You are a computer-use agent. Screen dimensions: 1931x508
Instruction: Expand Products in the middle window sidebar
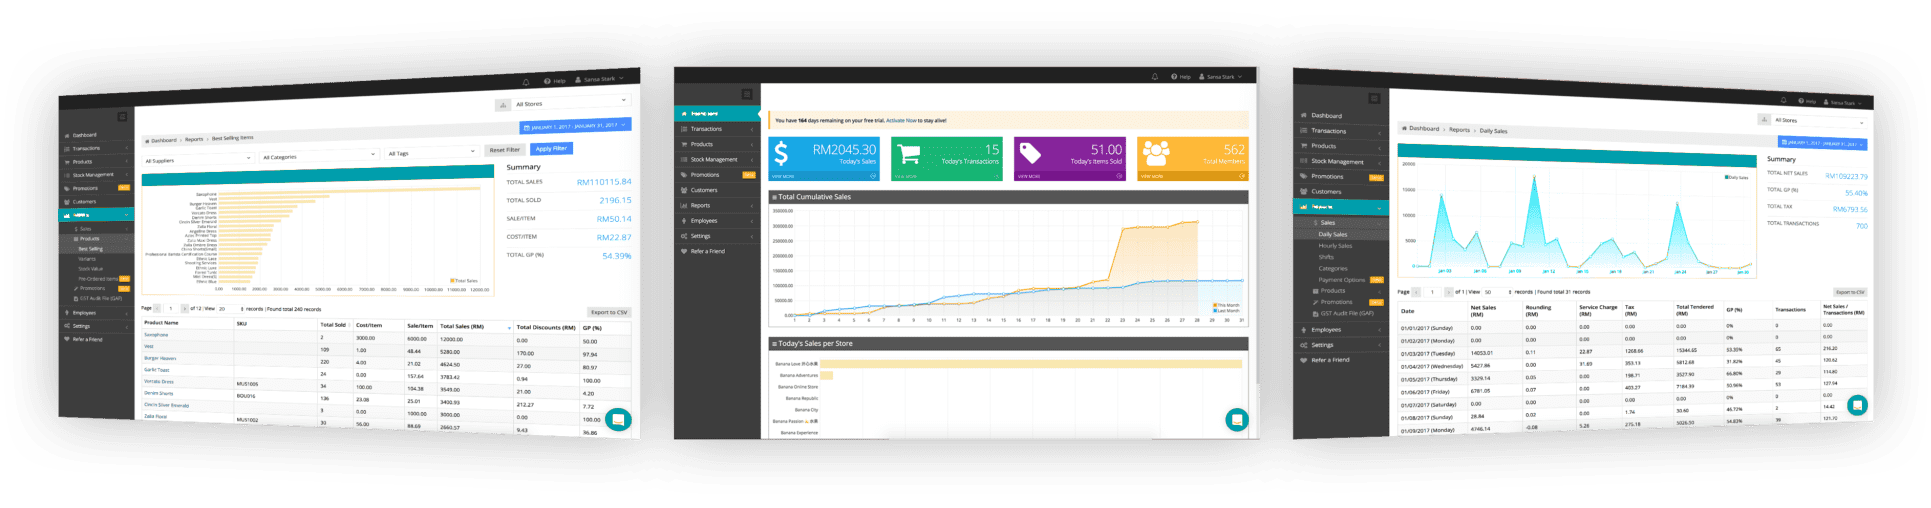tap(717, 144)
